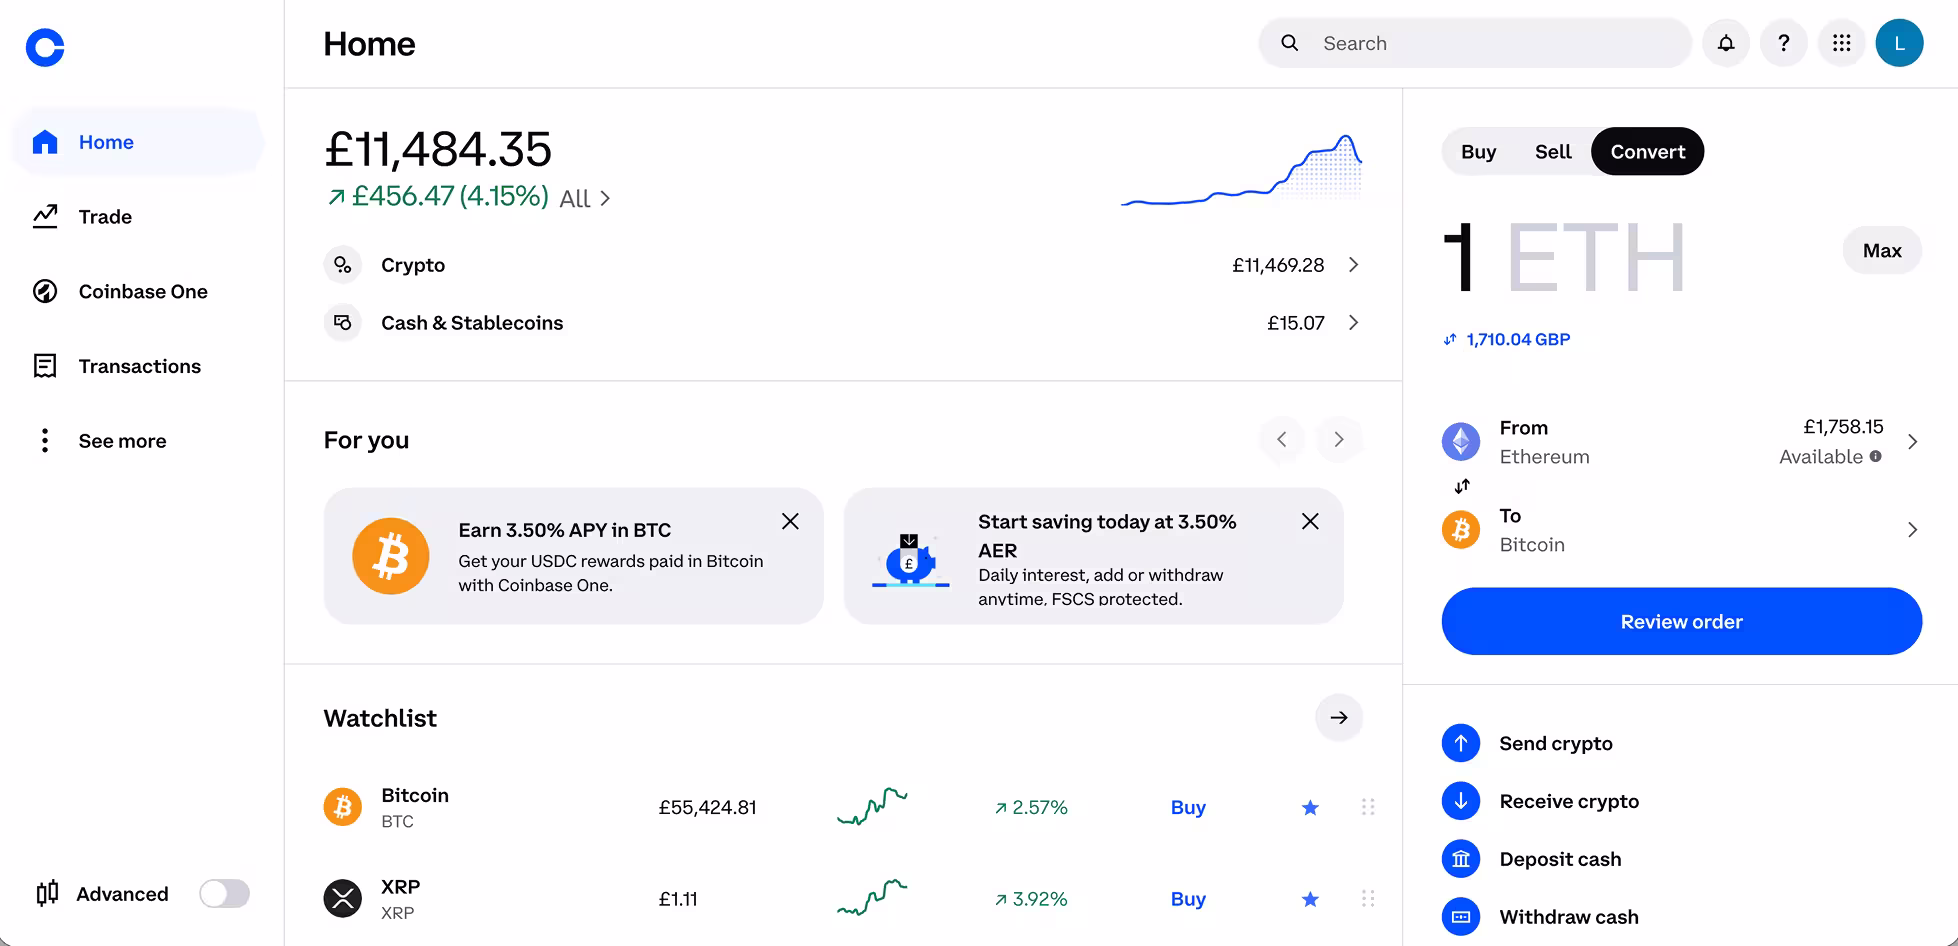Select the Convert tab
The image size is (1958, 946).
tap(1648, 152)
